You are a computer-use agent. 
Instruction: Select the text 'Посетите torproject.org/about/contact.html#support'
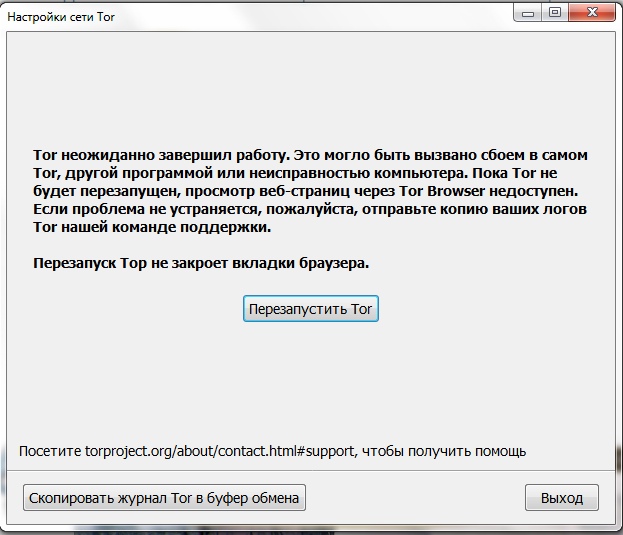(187, 452)
